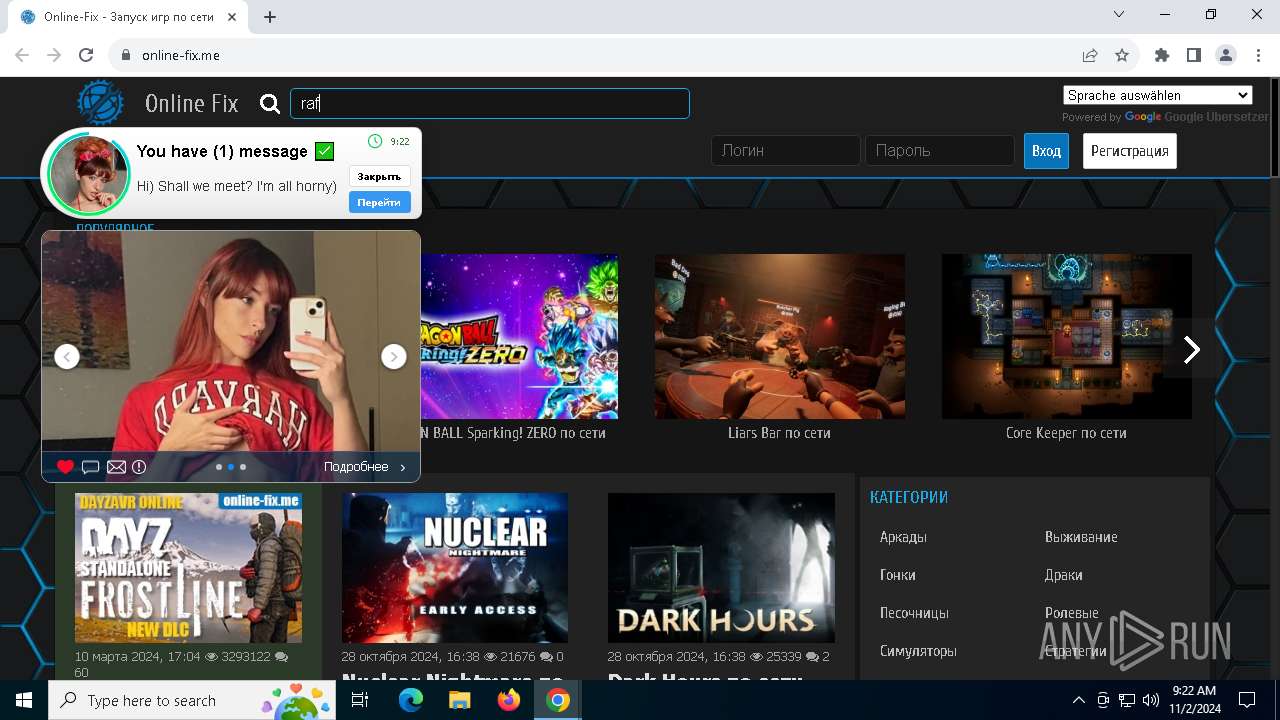The width and height of the screenshot is (1280, 720).
Task: Click the Вход login button
Action: pyautogui.click(x=1046, y=151)
